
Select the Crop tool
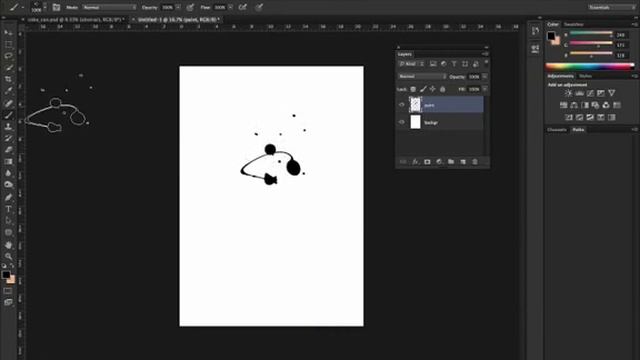[8, 79]
